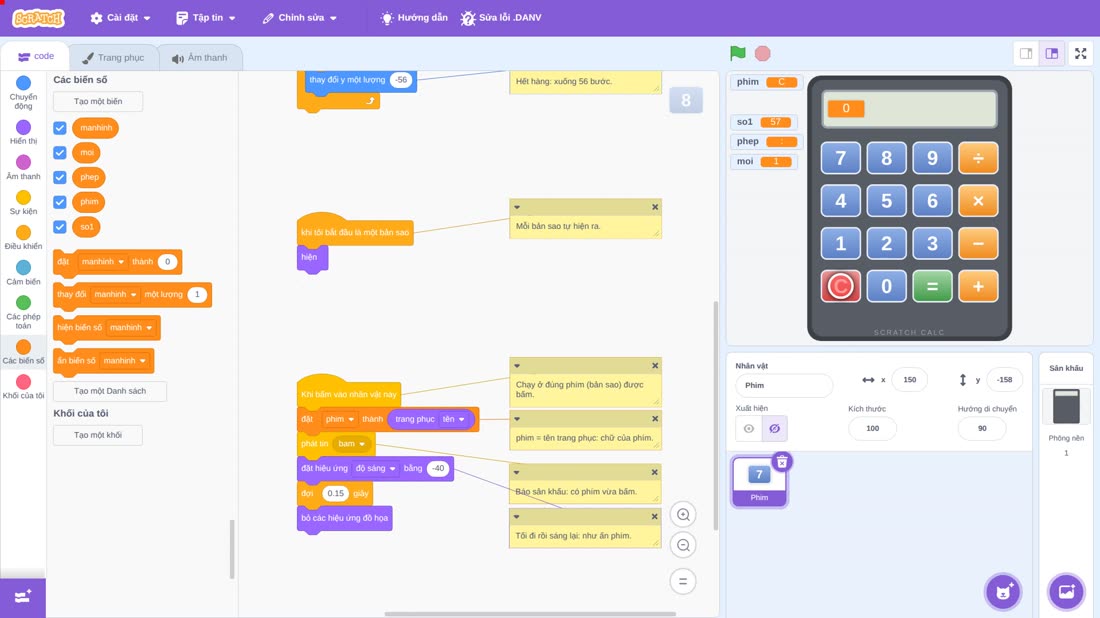Click the Tạo một khối button
Screen dimensions: 1100x618
pyautogui.click(x=98, y=435)
